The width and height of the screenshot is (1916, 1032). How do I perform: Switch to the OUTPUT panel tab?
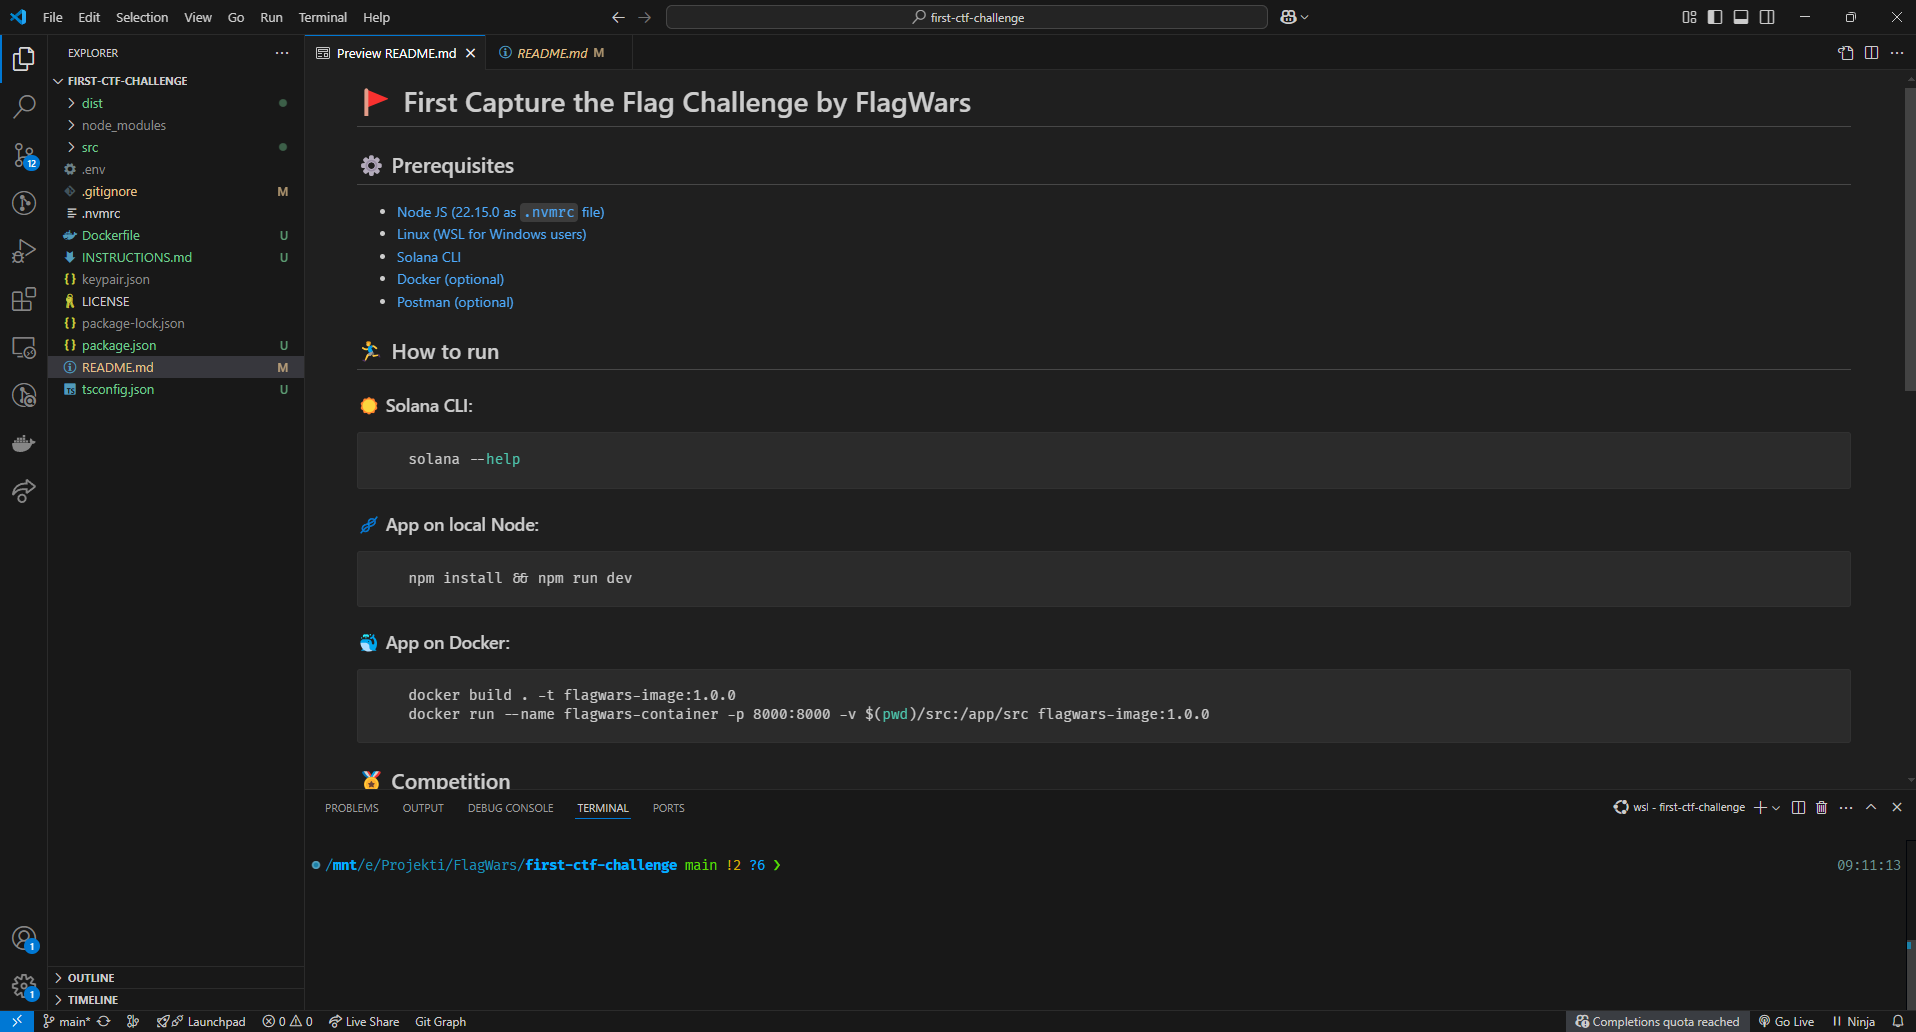point(423,808)
